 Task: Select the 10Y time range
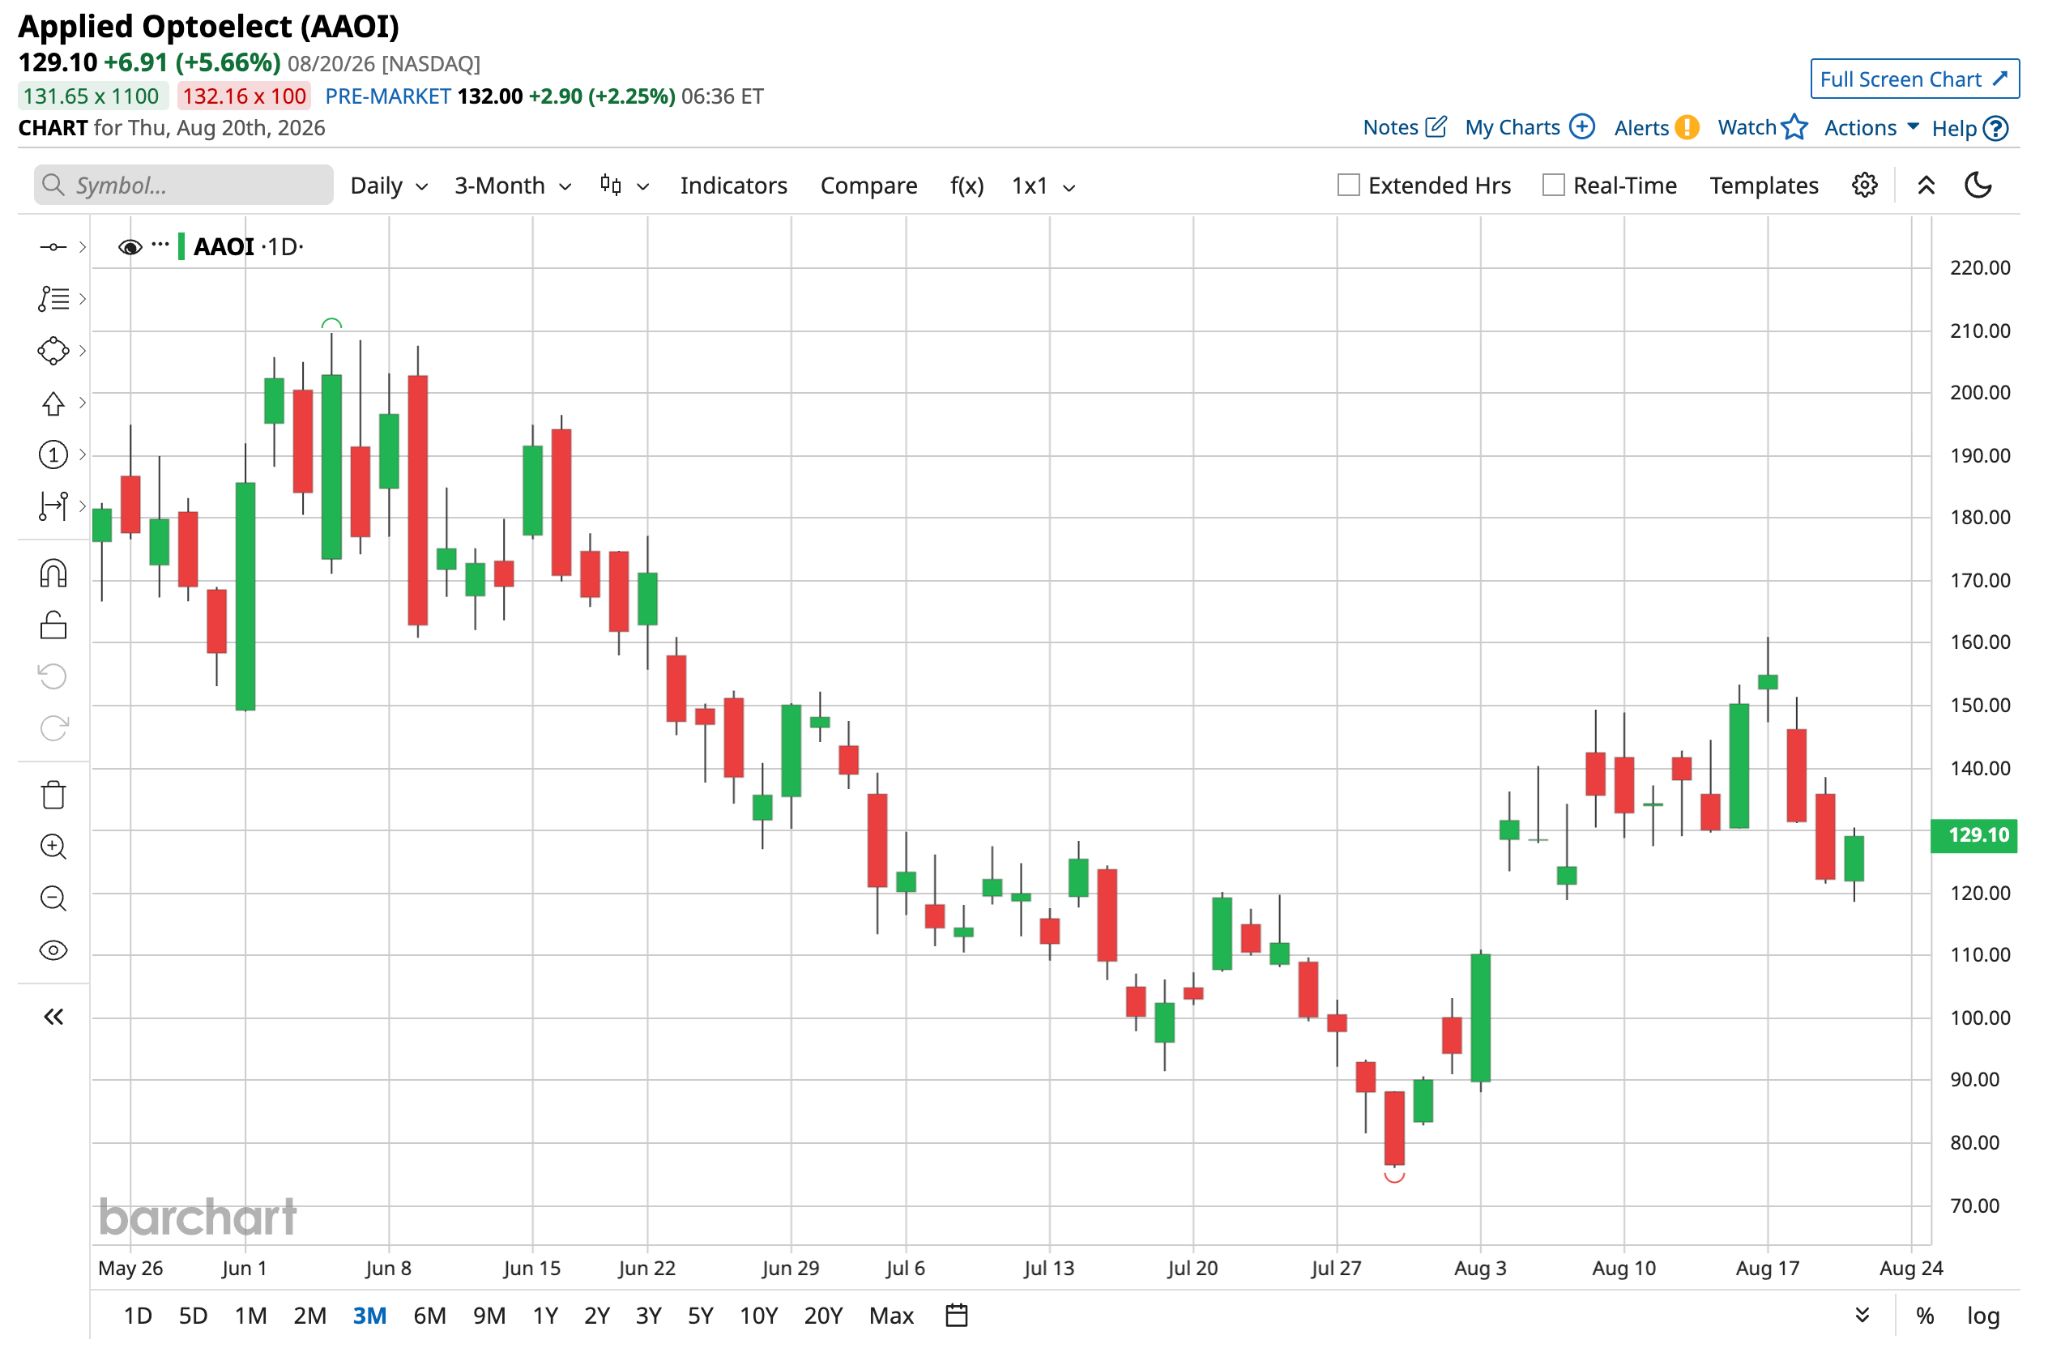[758, 1316]
